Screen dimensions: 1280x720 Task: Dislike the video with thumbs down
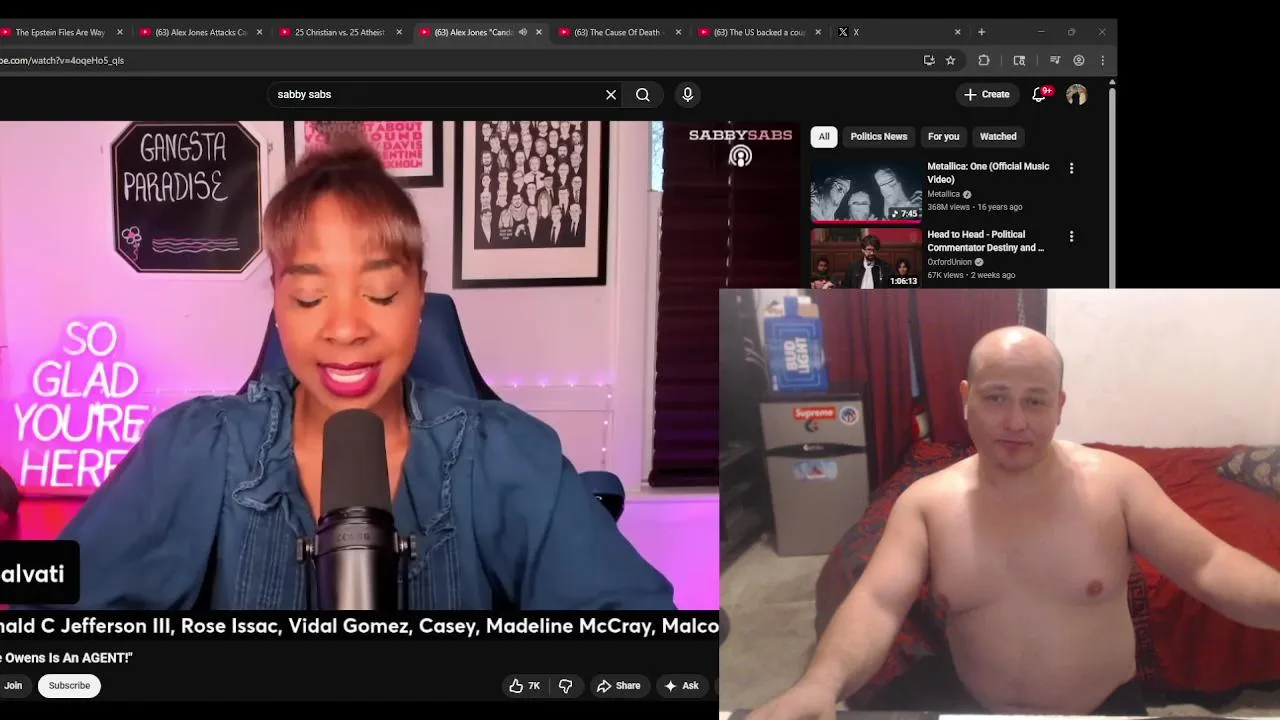[565, 685]
